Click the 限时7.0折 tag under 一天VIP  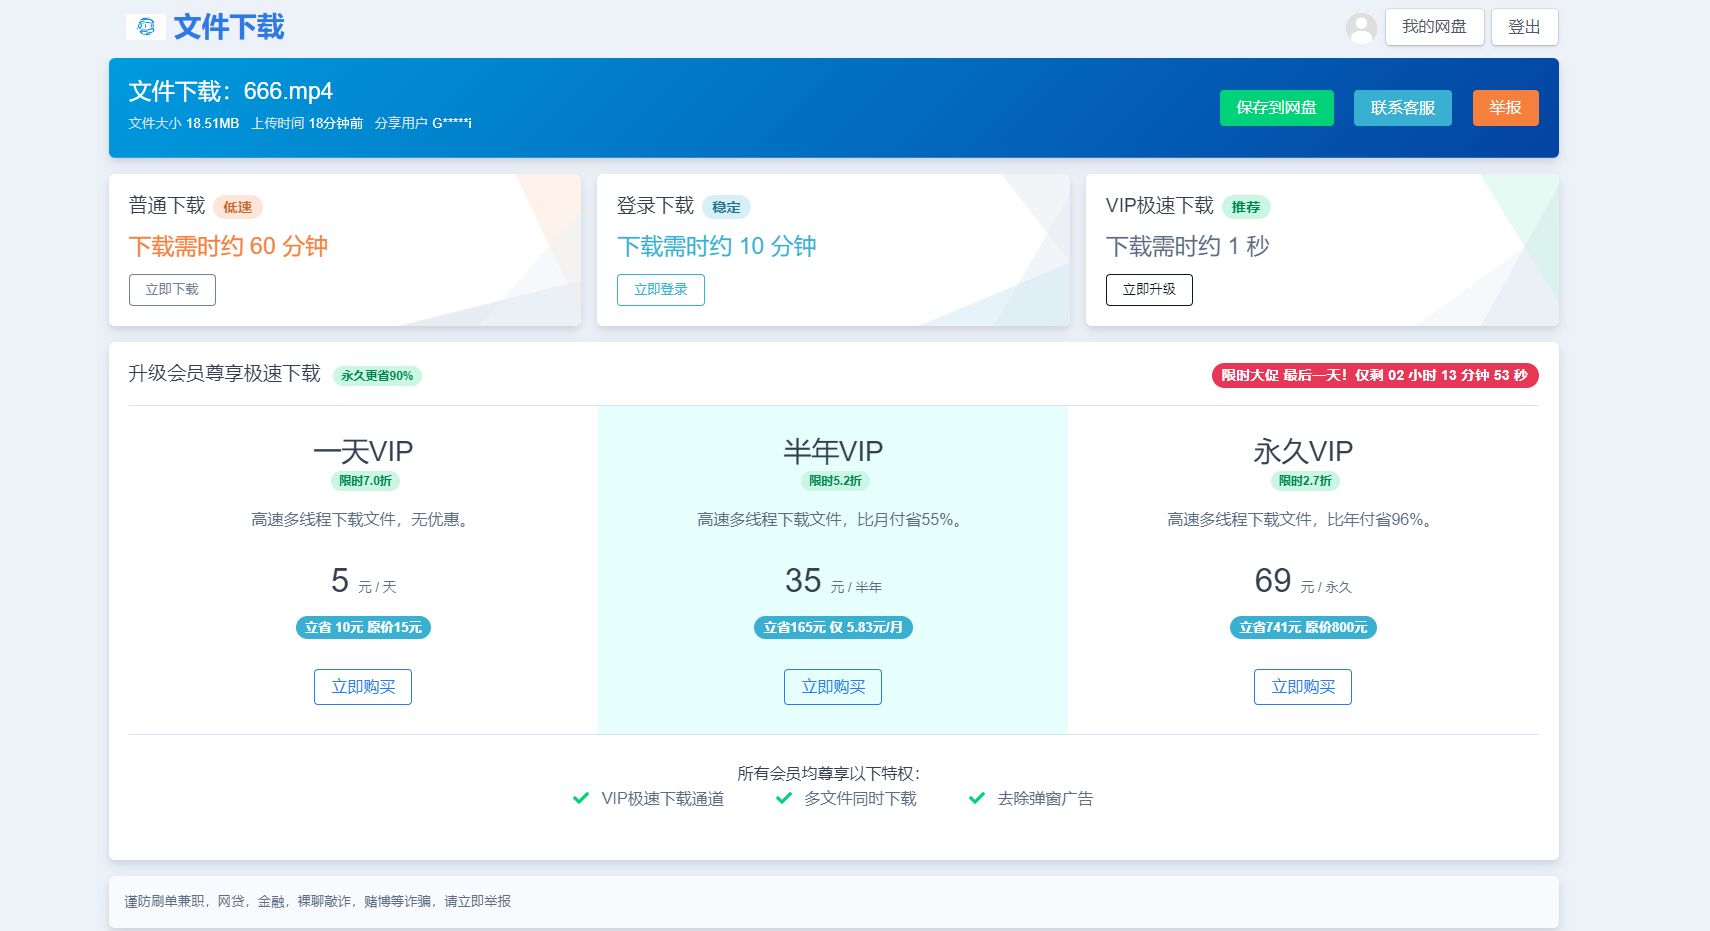(363, 481)
